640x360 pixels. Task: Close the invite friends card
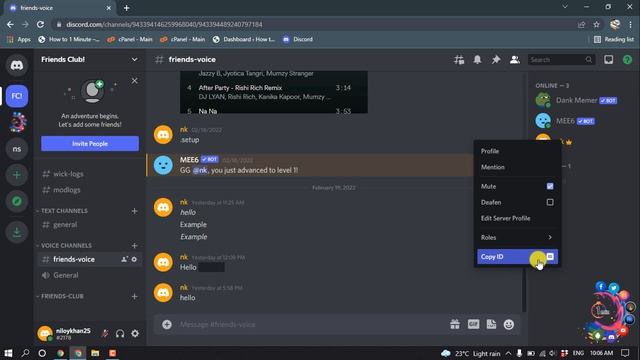pos(135,81)
